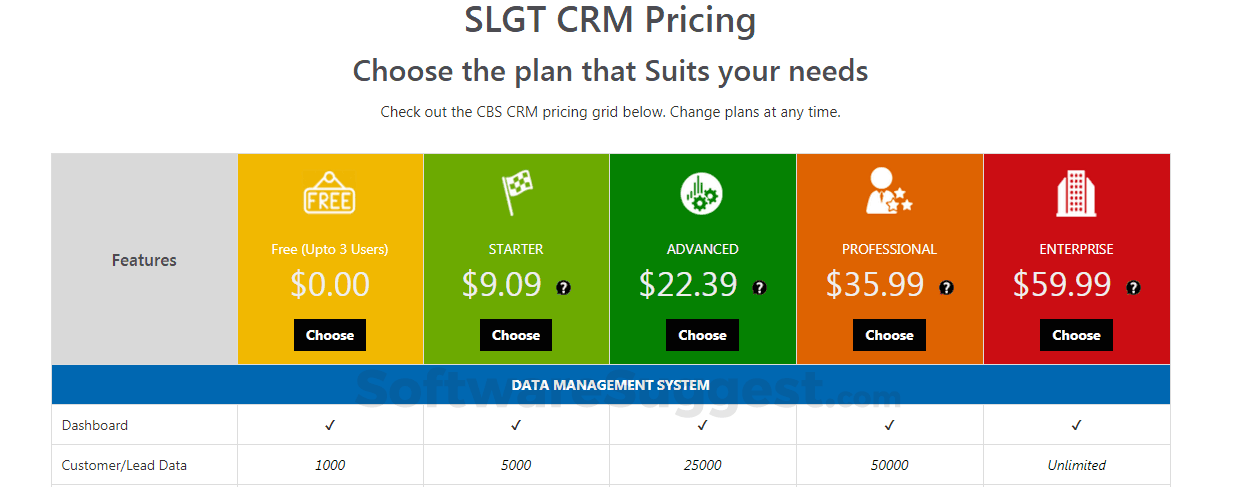Click the $0.00 Free plan price
The height and width of the screenshot is (487, 1256).
click(330, 285)
